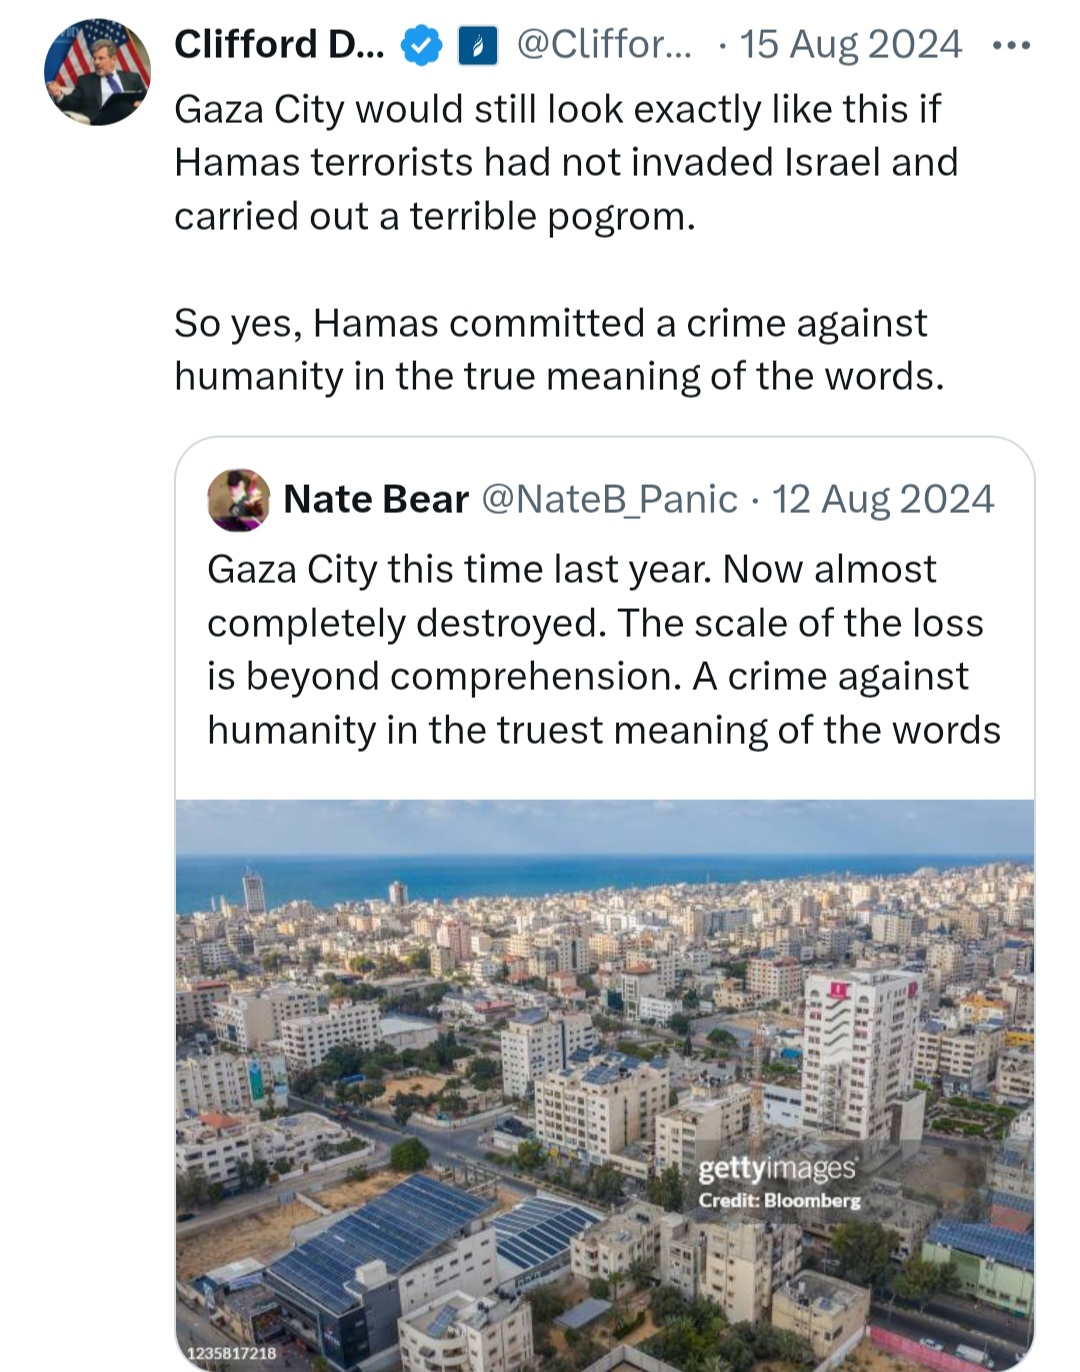This screenshot has width=1080, height=1372.
Task: Open the three-dot more options menu
Action: (1010, 46)
